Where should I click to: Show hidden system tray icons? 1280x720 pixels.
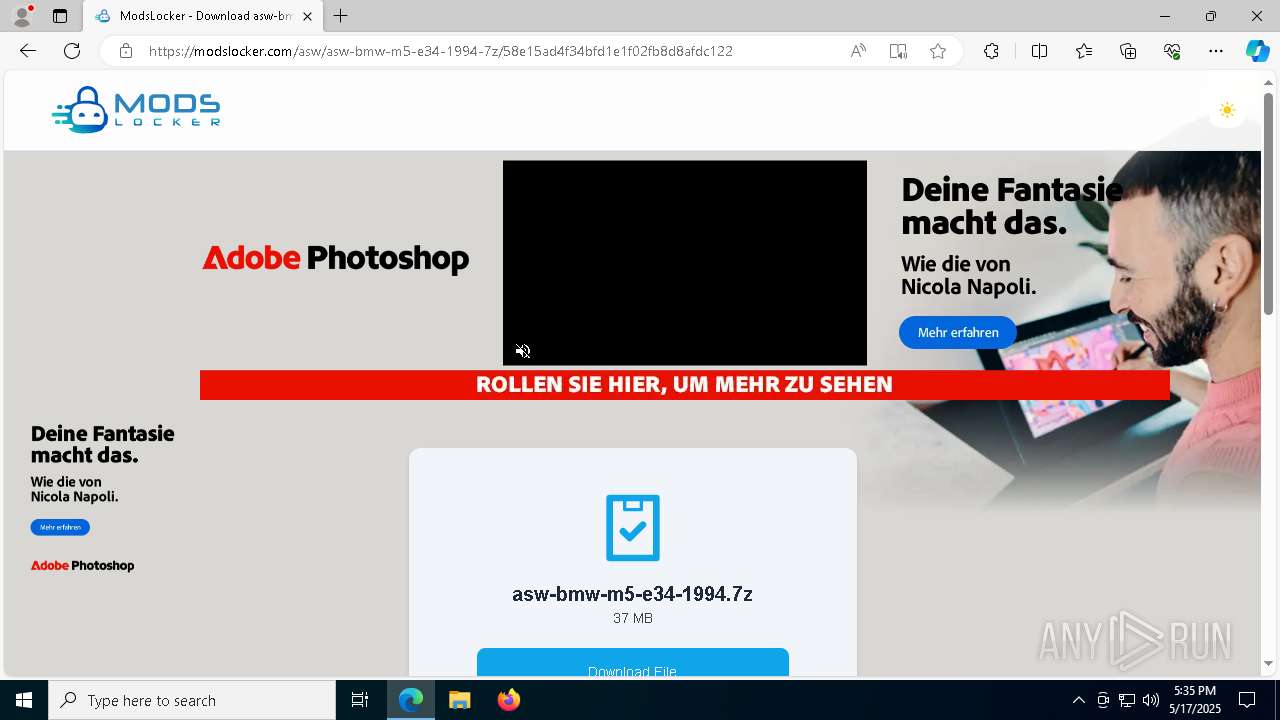(1078, 700)
